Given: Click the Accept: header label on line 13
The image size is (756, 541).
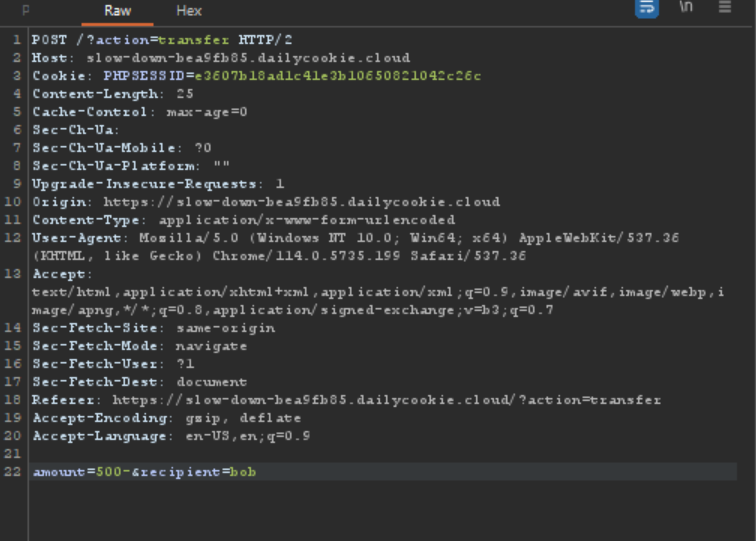Looking at the screenshot, I should click(x=62, y=274).
